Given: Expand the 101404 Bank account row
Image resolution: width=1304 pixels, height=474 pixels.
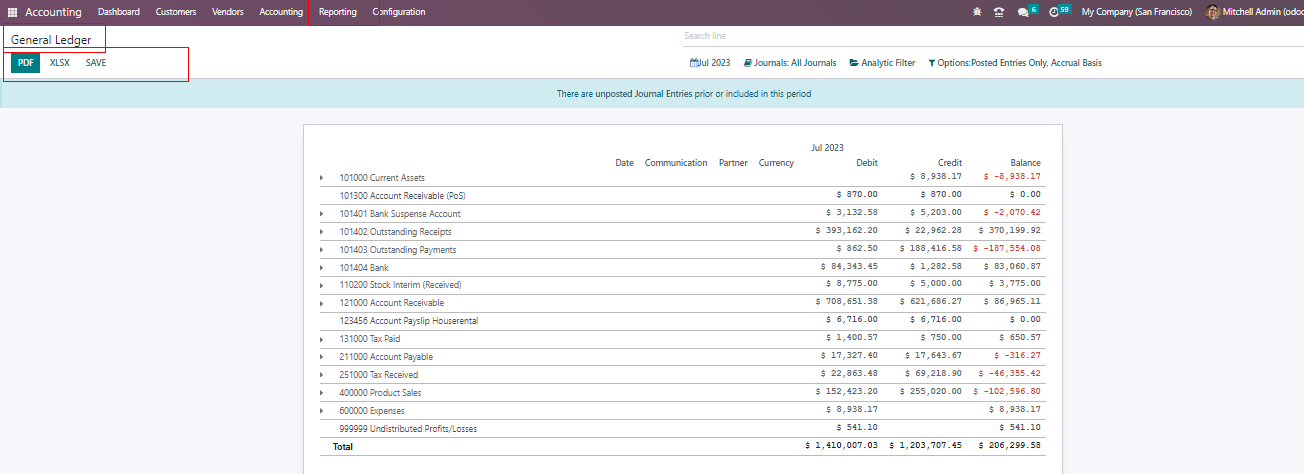Looking at the screenshot, I should (322, 268).
